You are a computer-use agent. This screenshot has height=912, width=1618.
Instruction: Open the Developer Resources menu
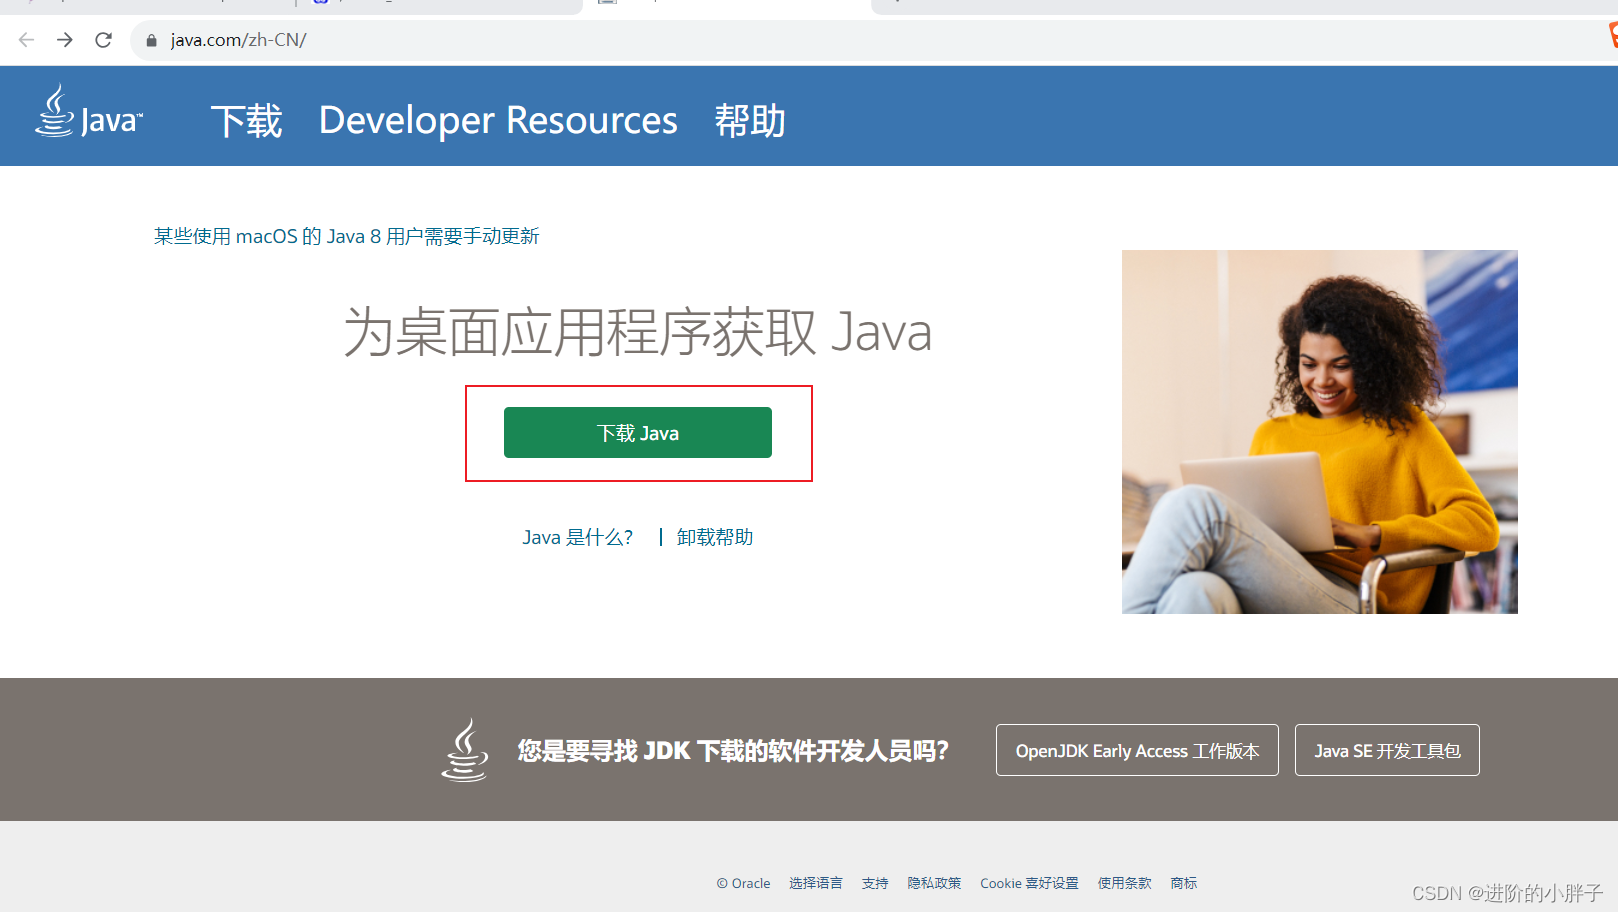(x=498, y=119)
